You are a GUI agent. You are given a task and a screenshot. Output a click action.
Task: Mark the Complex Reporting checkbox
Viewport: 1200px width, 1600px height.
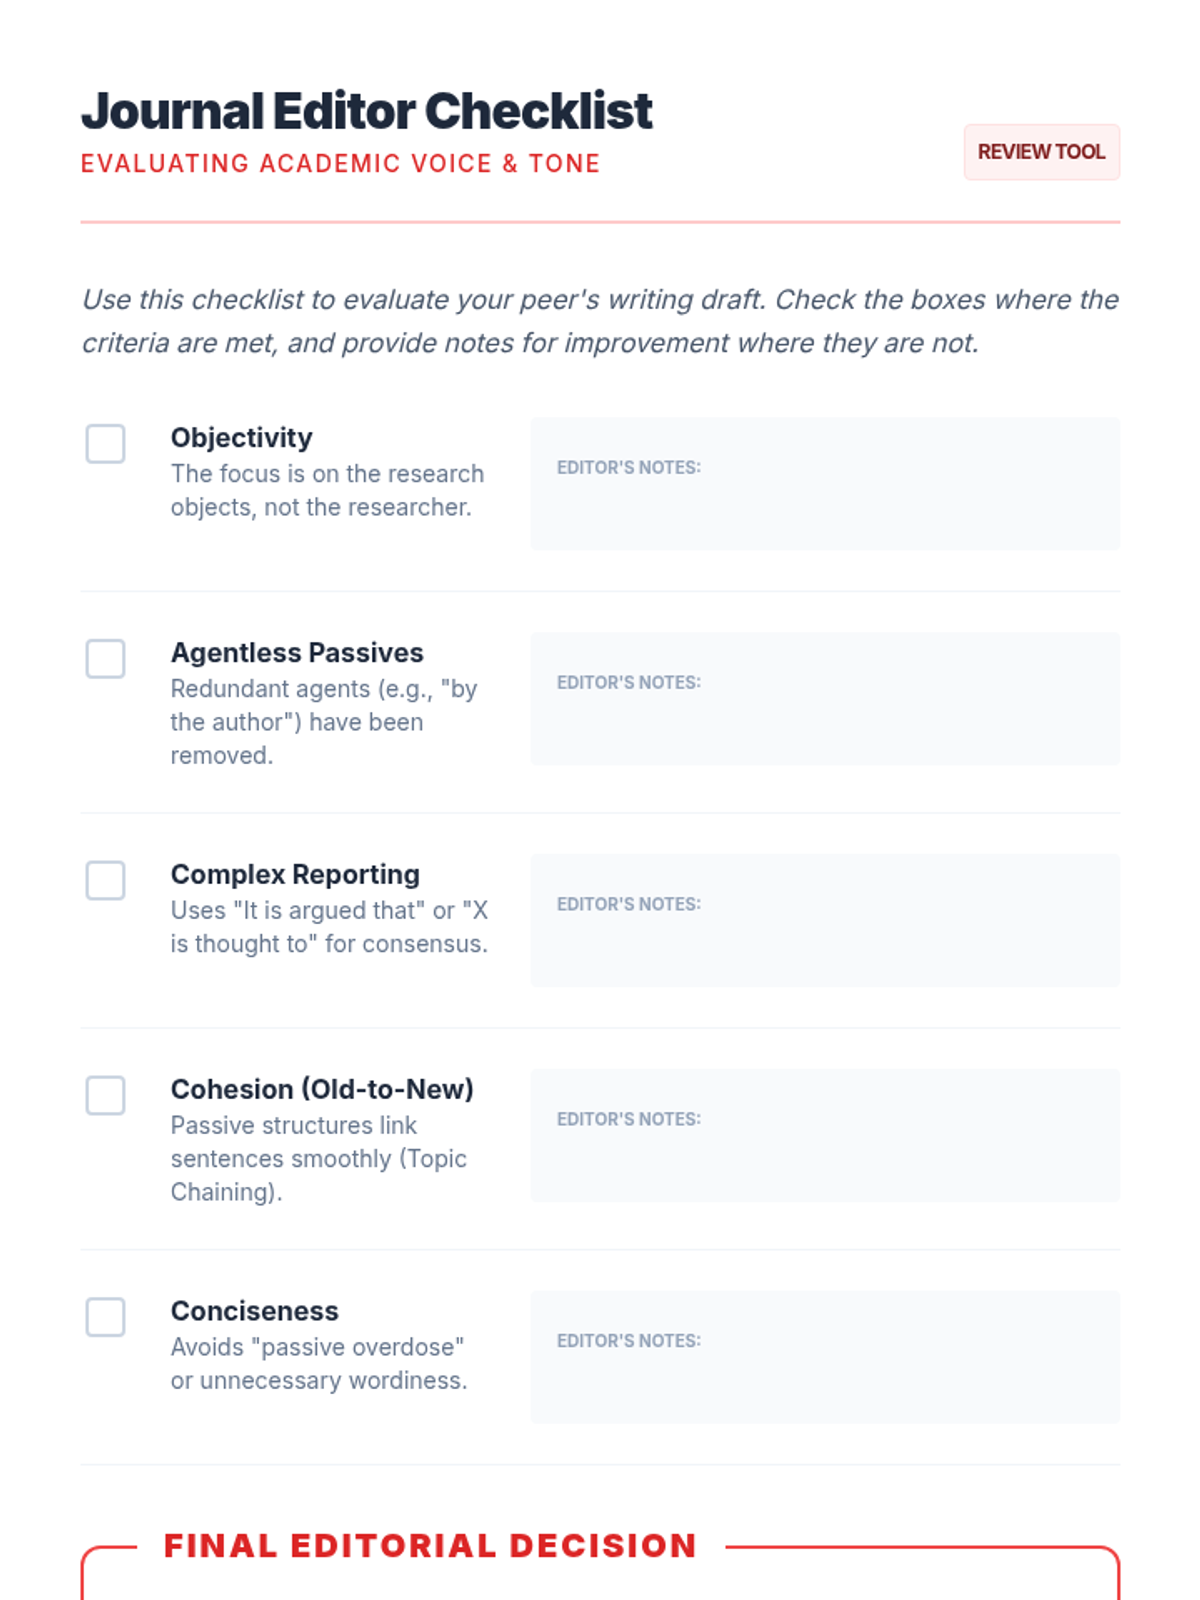point(105,881)
